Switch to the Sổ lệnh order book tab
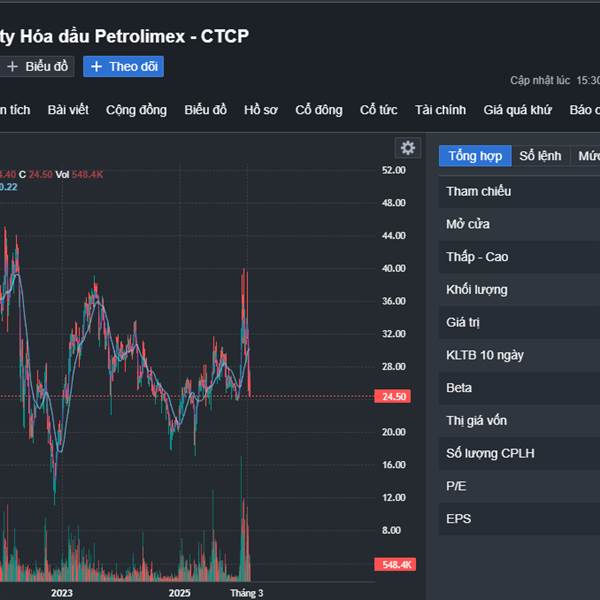Viewport: 600px width, 600px height. 540,156
